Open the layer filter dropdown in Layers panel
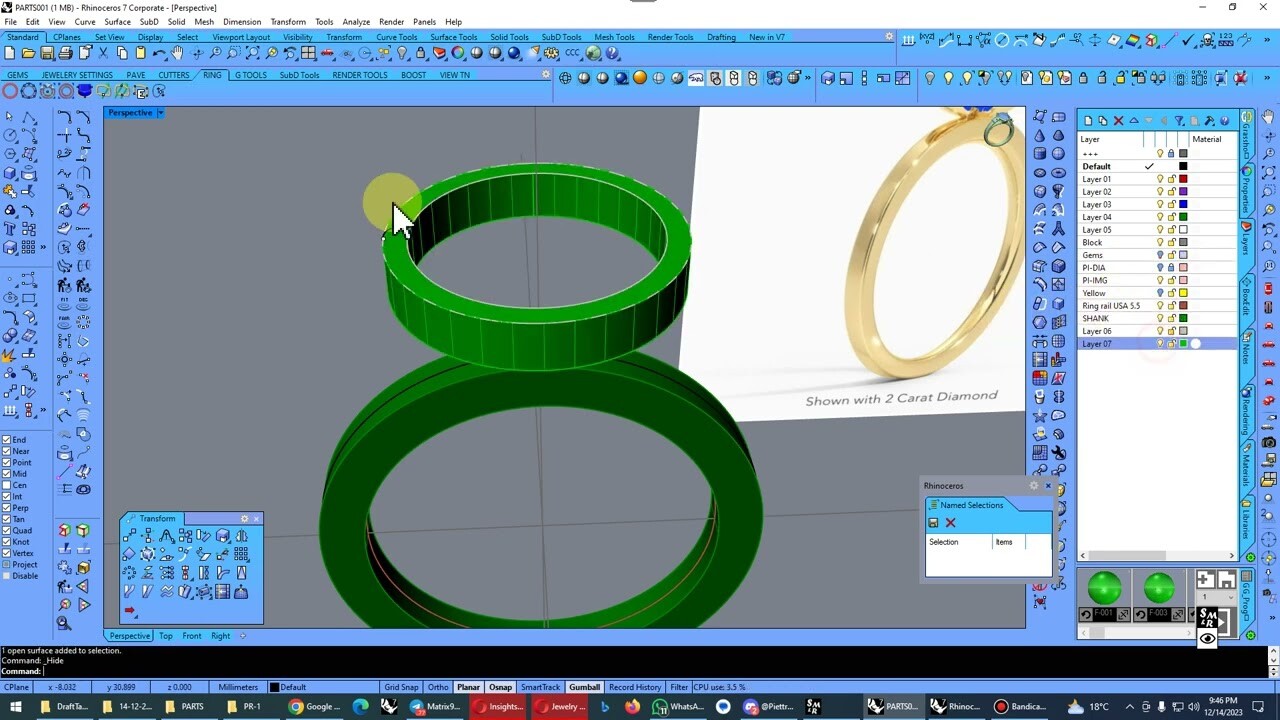The image size is (1280, 720). 1179,120
